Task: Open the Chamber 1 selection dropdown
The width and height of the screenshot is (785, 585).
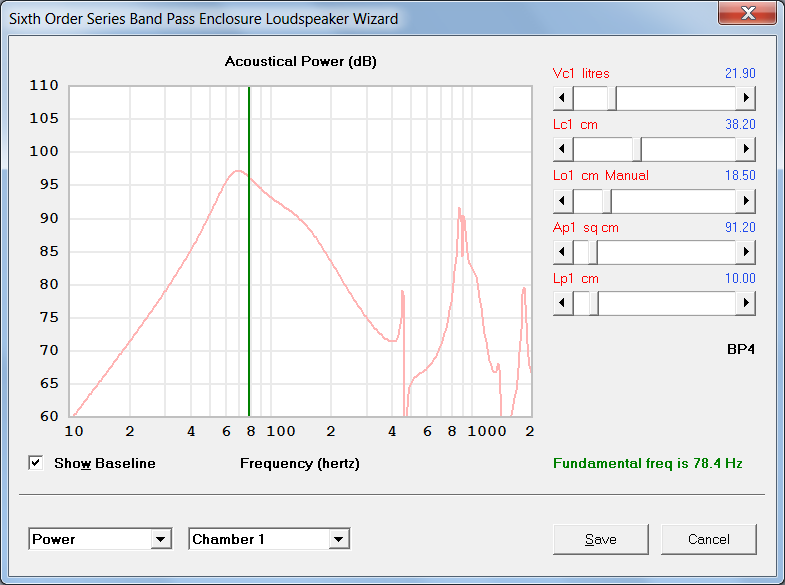Action: [x=339, y=539]
